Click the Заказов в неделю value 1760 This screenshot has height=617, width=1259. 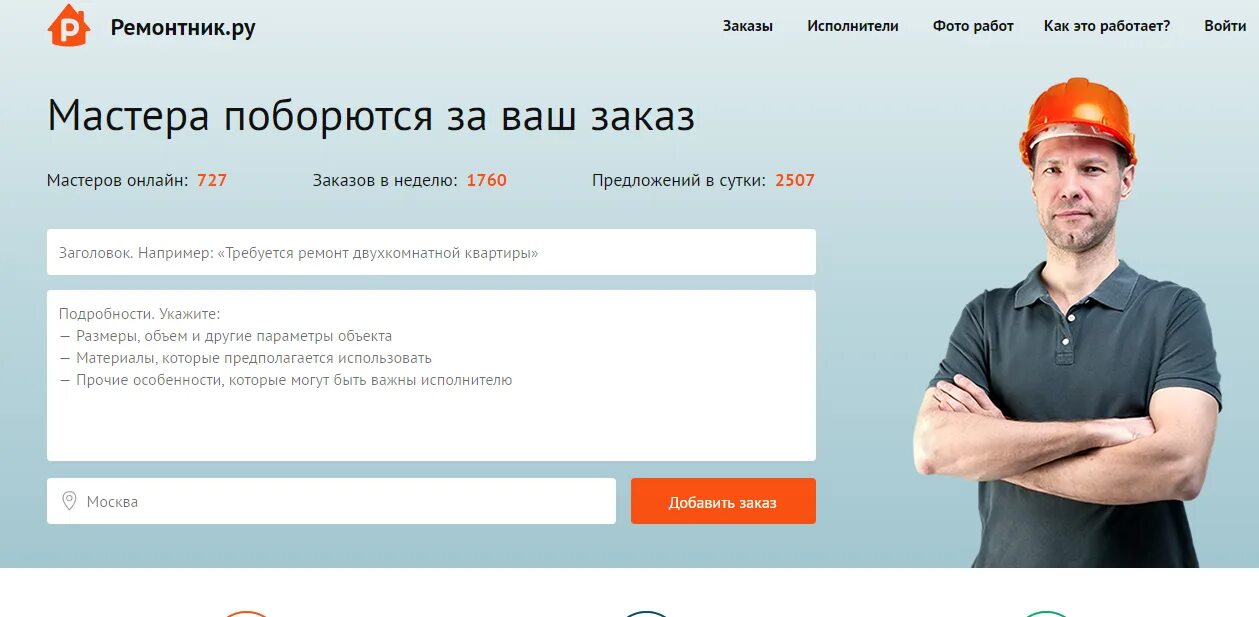pos(487,181)
